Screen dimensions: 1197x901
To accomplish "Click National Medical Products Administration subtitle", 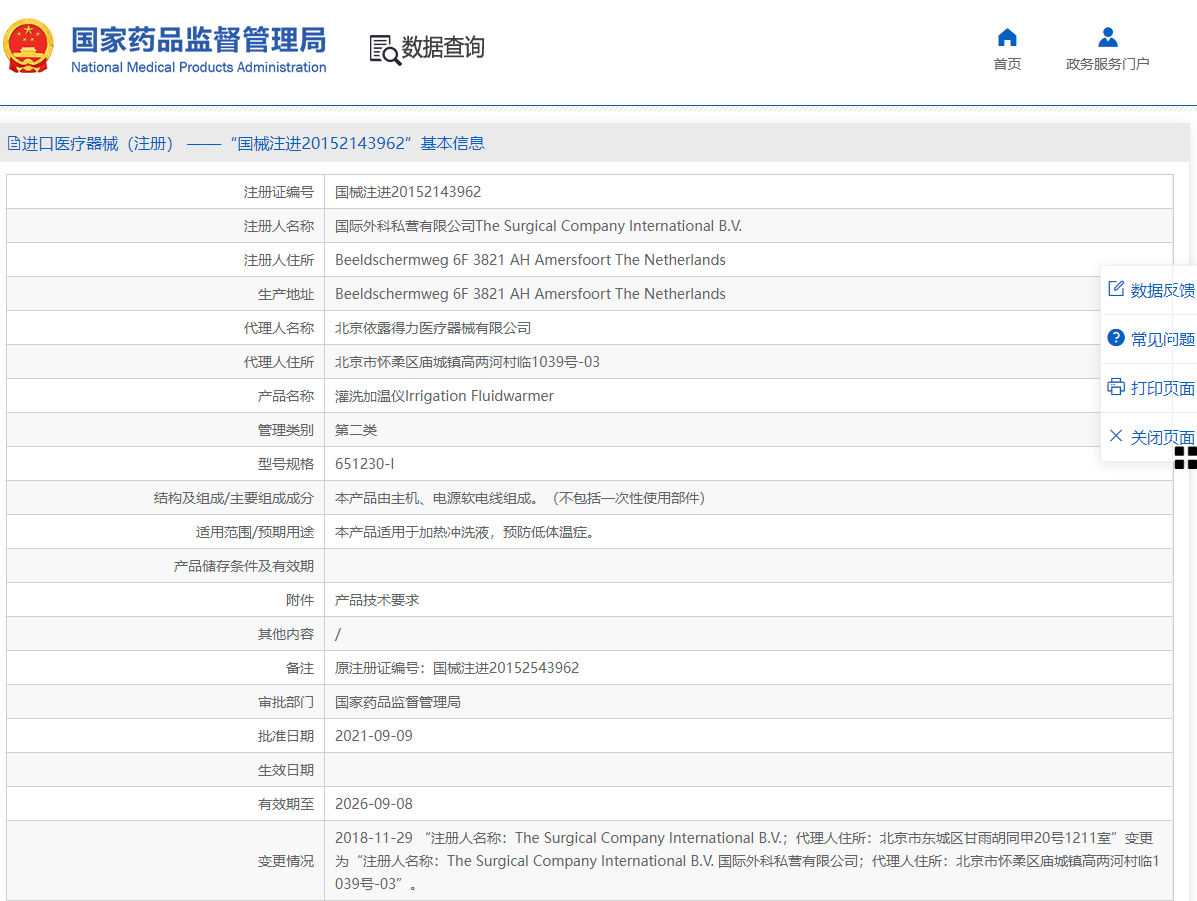I will (x=198, y=67).
